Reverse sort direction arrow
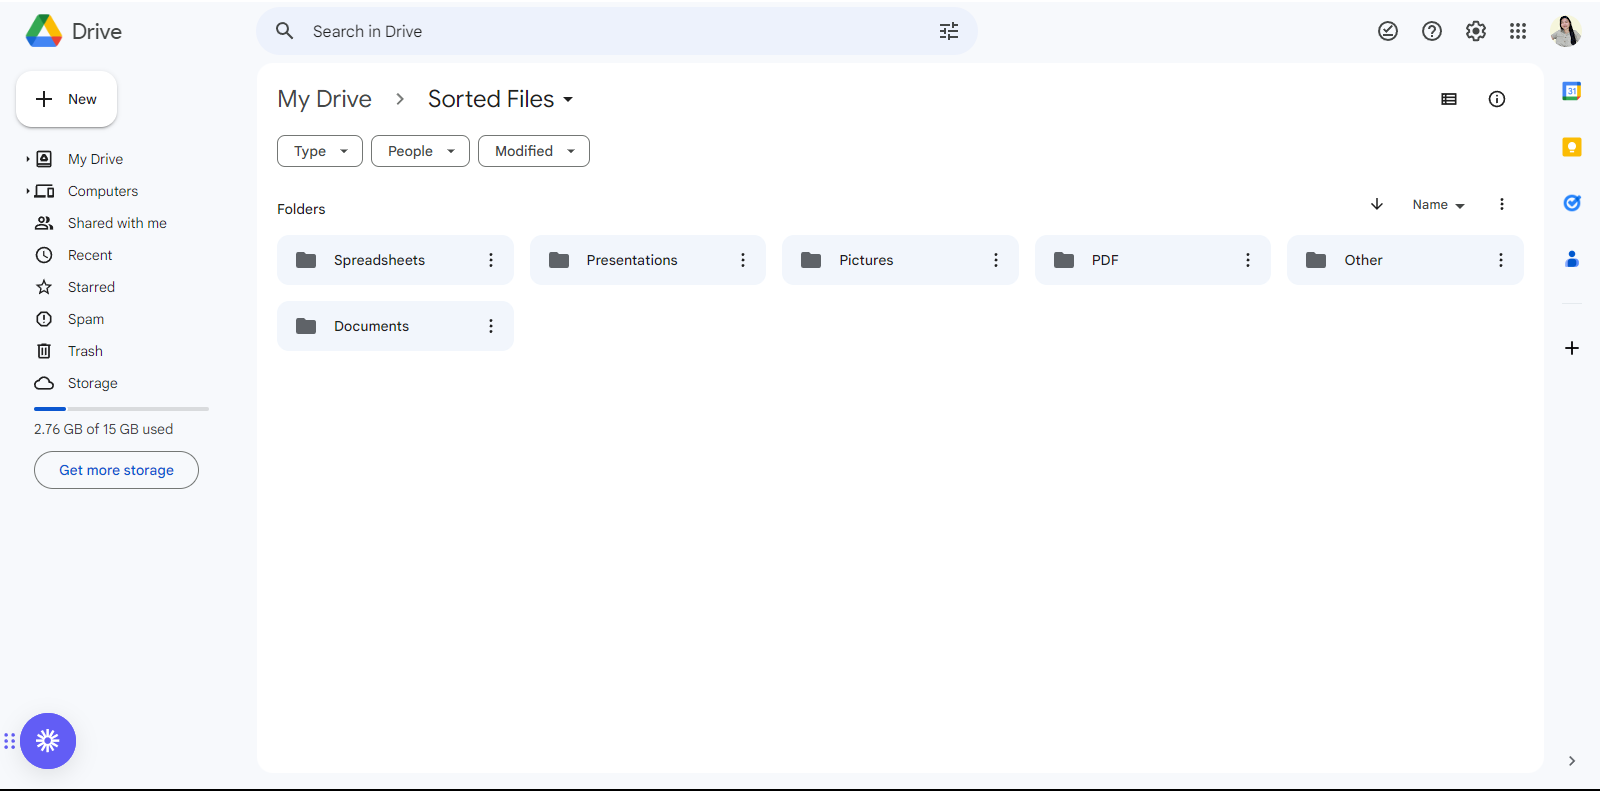The width and height of the screenshot is (1600, 793). 1377,204
